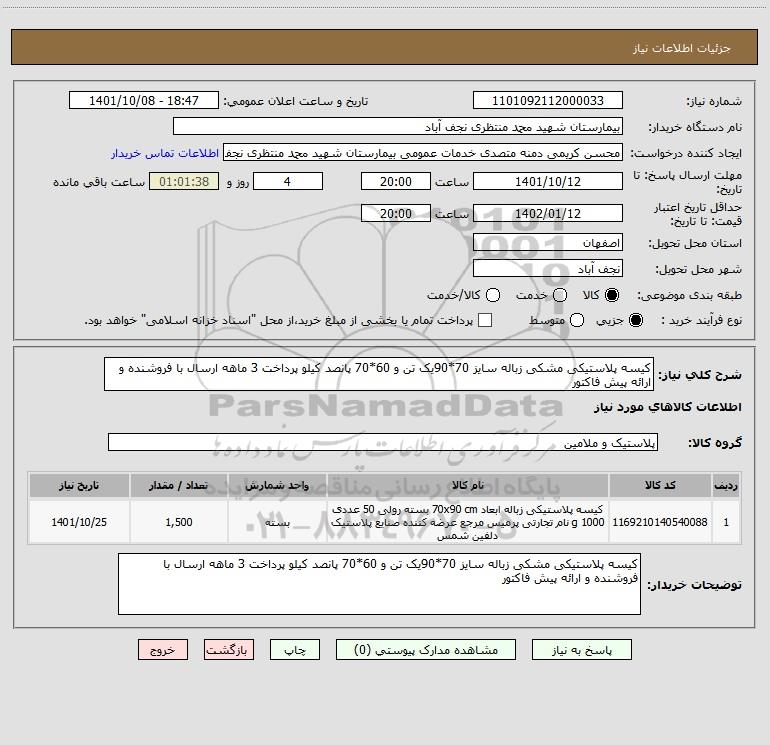The width and height of the screenshot is (770, 745).
Task: Click the نام کالا column header
Action: click(x=468, y=485)
